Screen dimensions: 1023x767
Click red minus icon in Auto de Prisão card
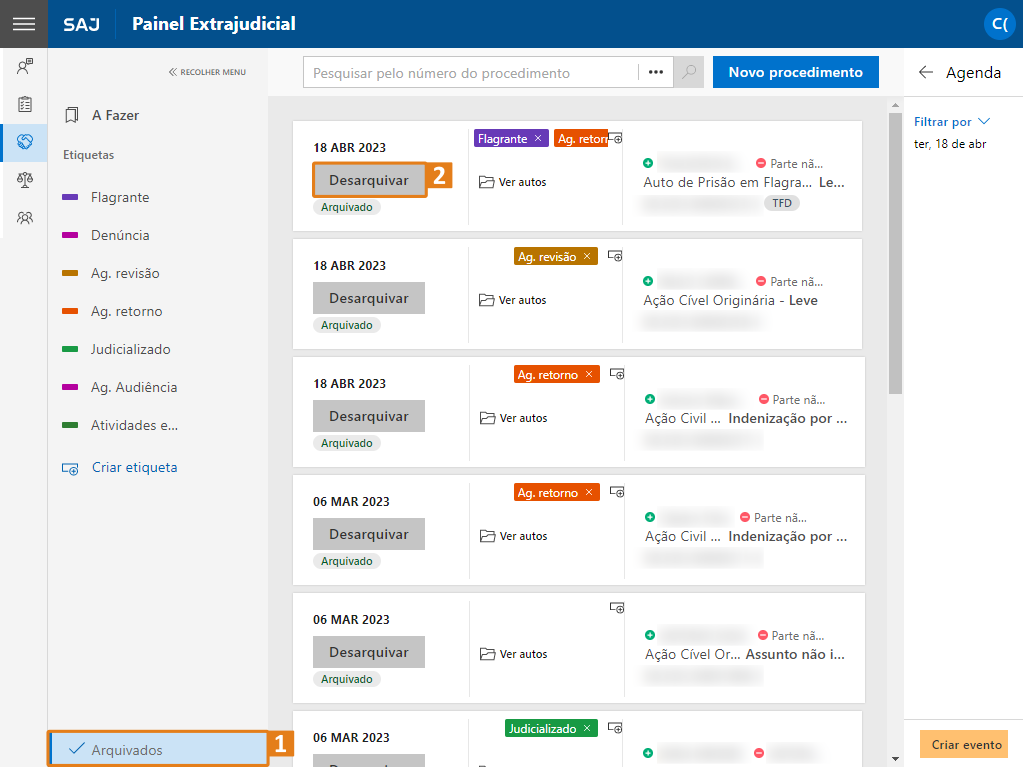coord(761,163)
